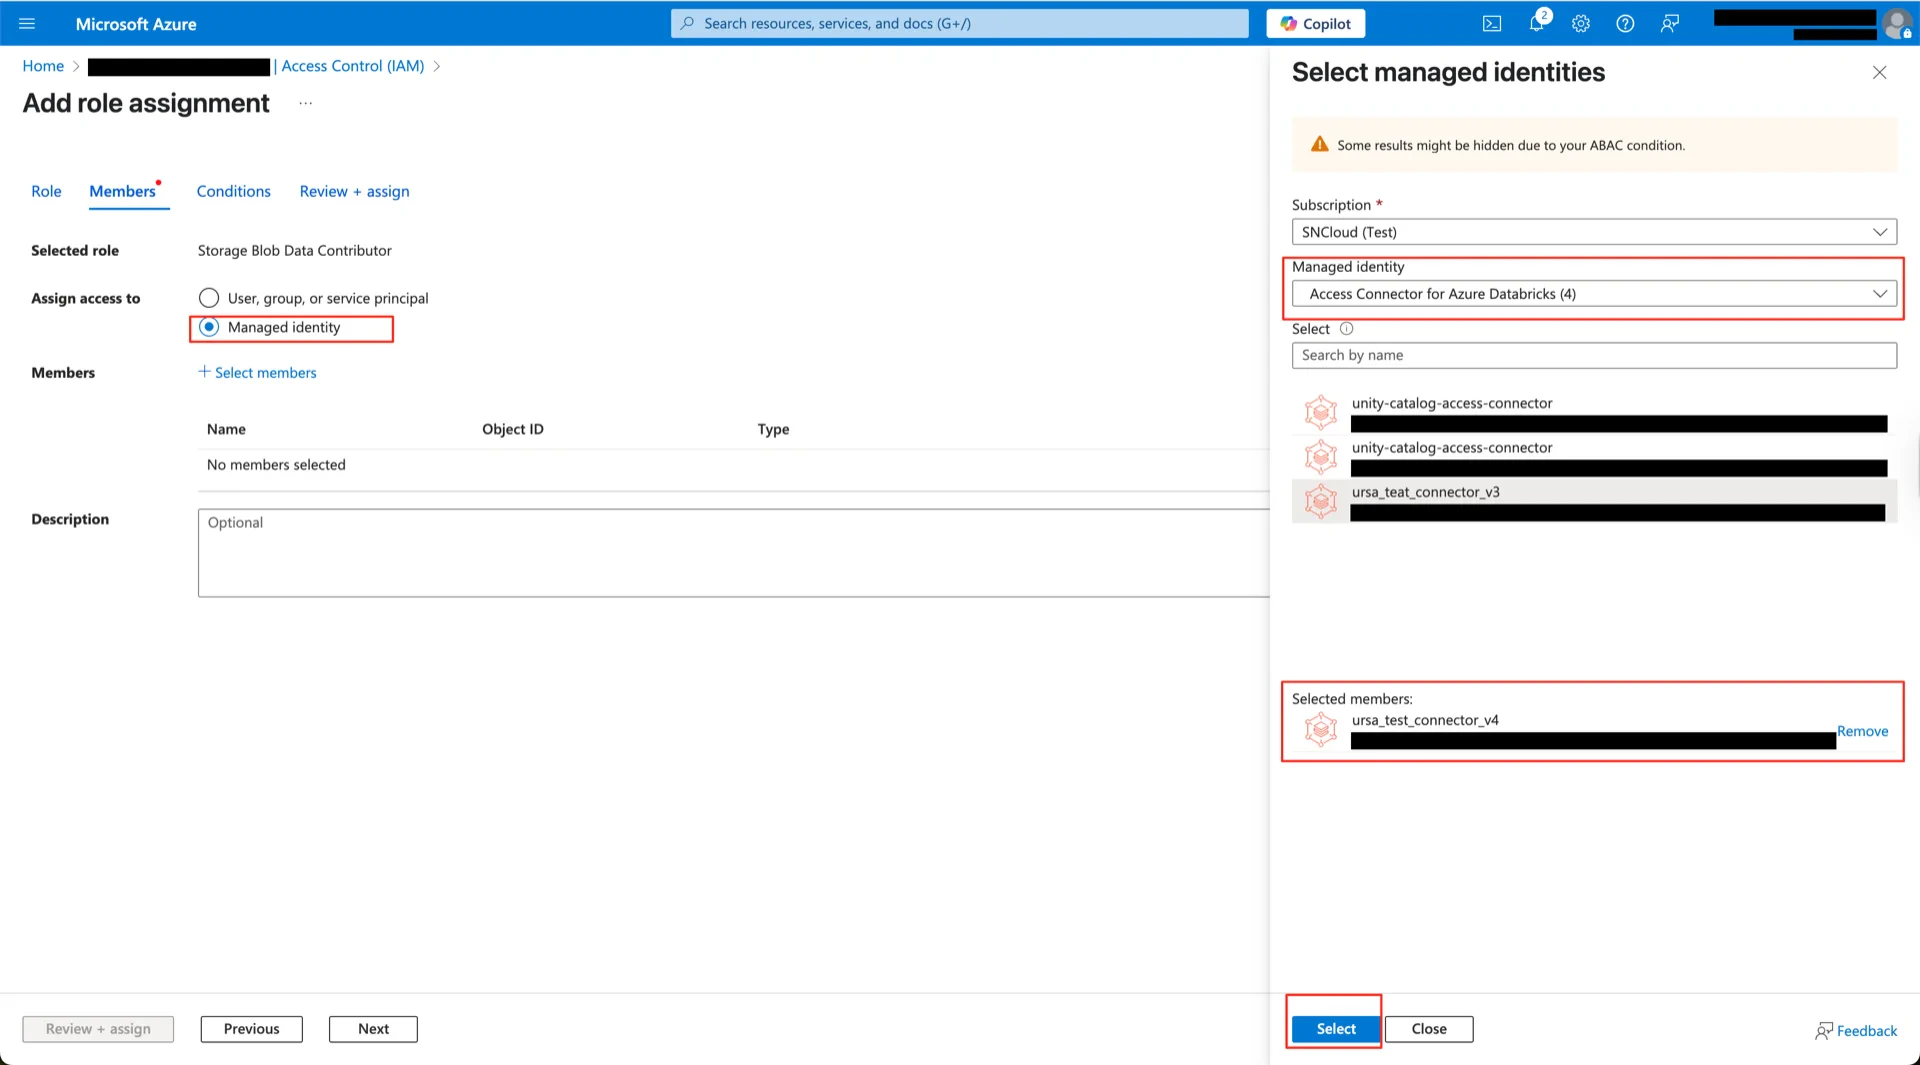Click the Select field info icon
The image size is (1920, 1065).
click(1346, 329)
